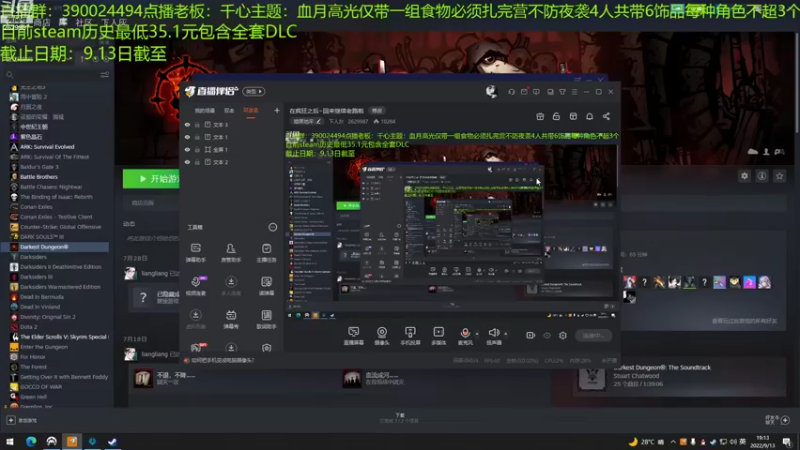Toggle visibility of 文本 1 layer
The height and width of the screenshot is (450, 800).
pyautogui.click(x=187, y=137)
